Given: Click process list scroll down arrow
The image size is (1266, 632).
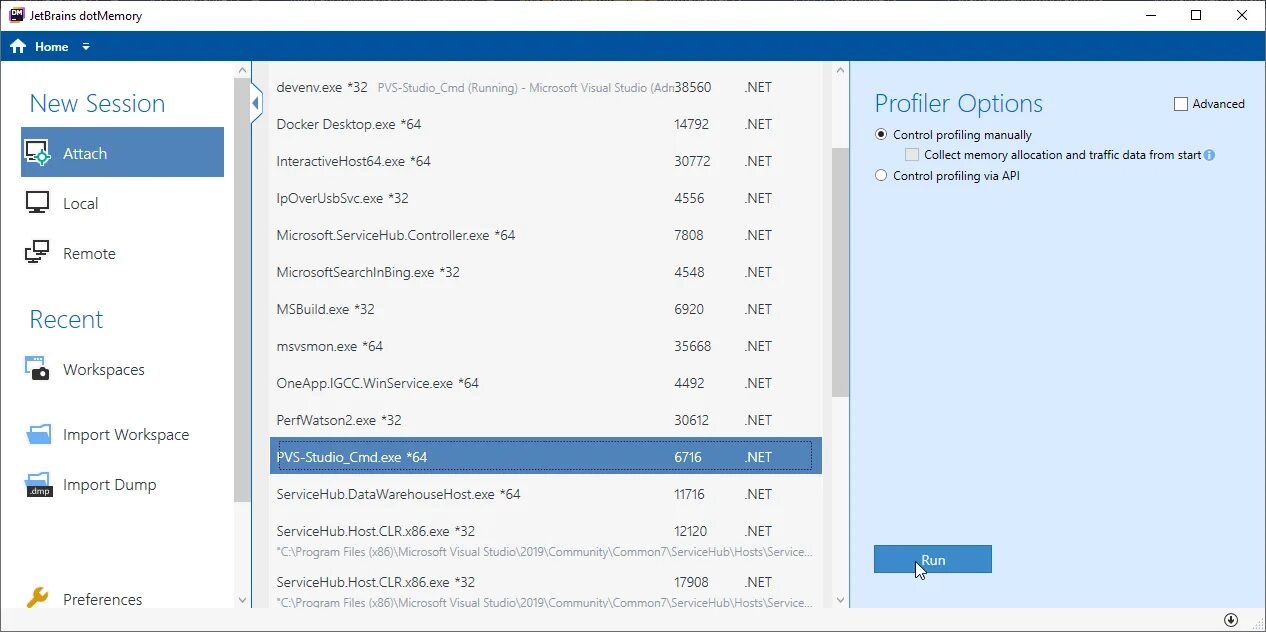Looking at the screenshot, I should coord(840,600).
